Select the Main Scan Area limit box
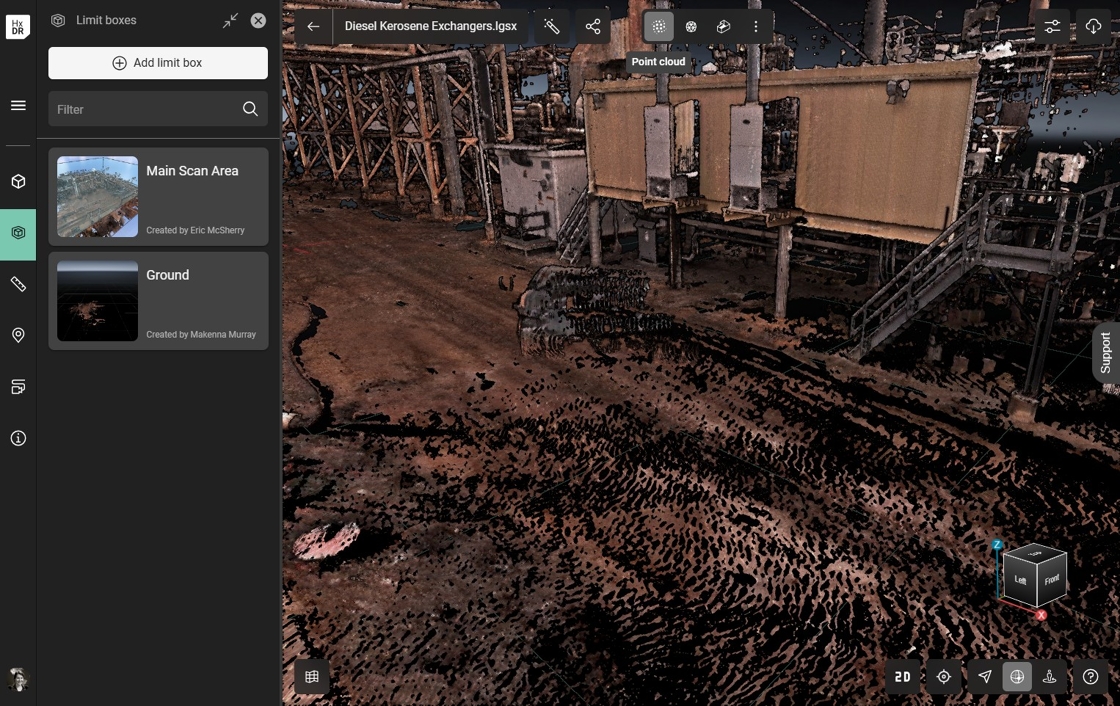The image size is (1120, 706). tap(158, 197)
